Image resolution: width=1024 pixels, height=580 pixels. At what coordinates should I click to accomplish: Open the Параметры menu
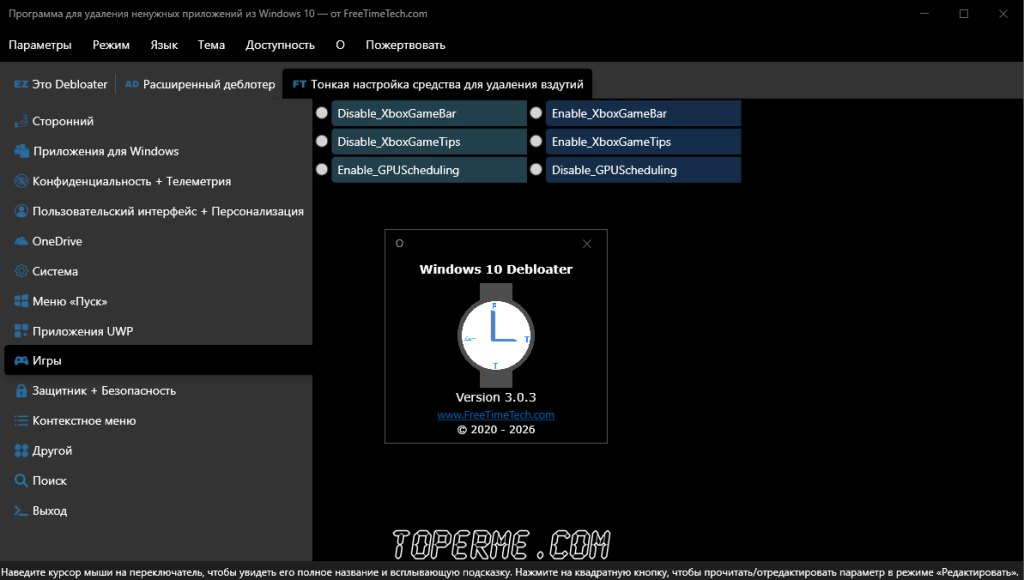[x=40, y=45]
